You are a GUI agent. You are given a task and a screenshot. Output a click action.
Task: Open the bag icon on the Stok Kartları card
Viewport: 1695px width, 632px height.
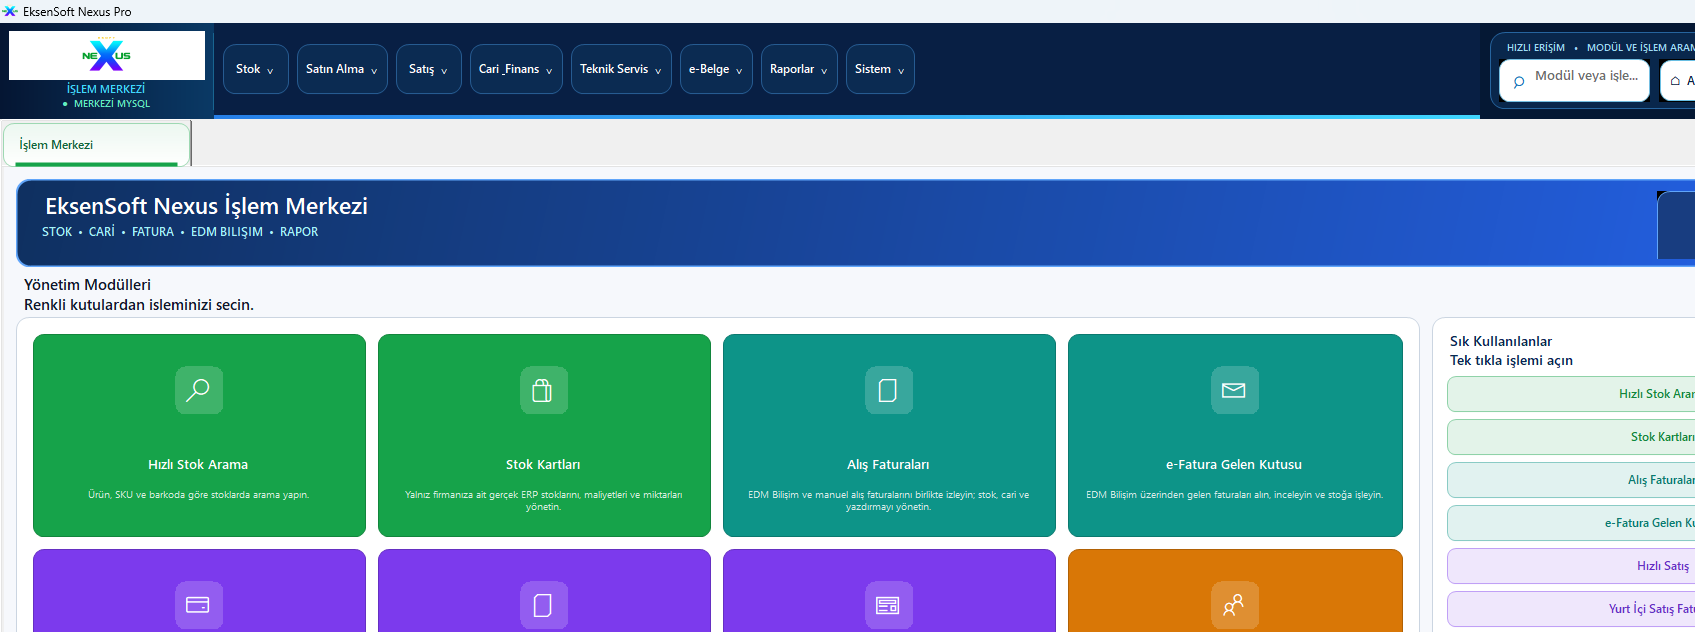543,390
